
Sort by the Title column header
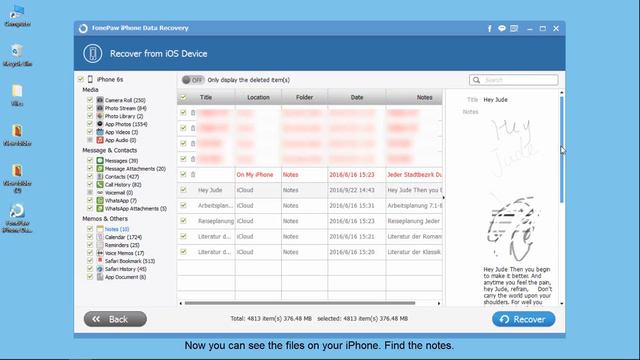(206, 97)
